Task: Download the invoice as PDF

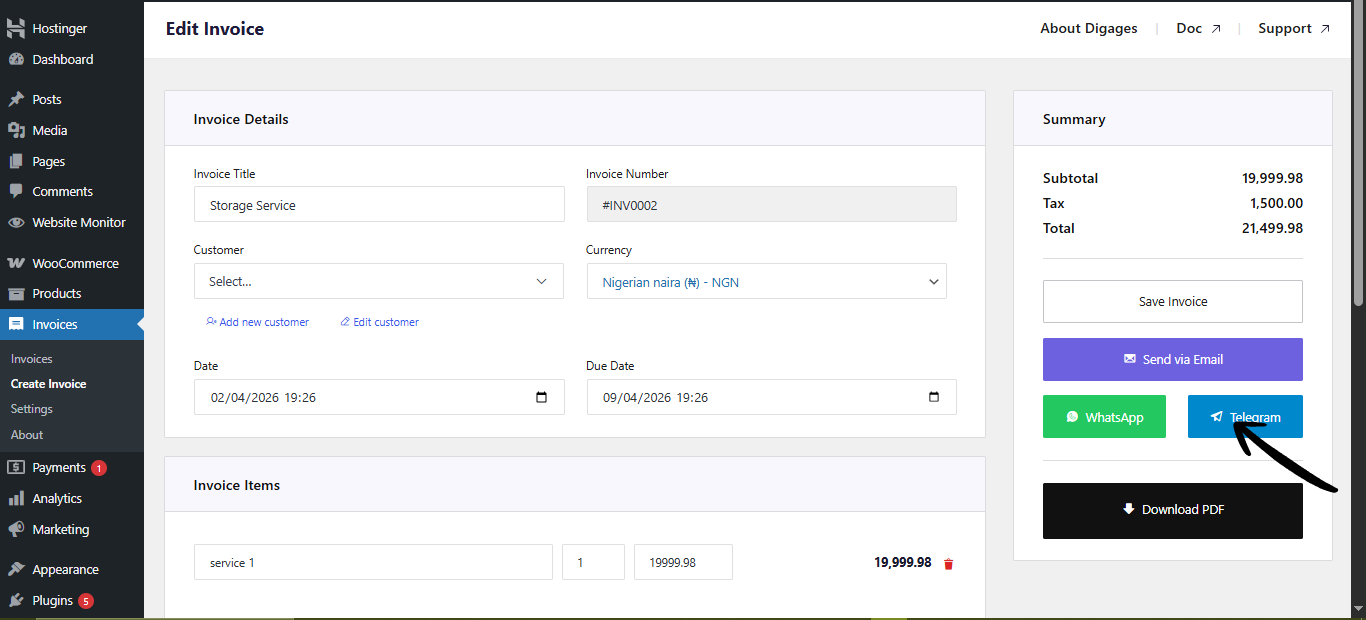Action: 1172,510
